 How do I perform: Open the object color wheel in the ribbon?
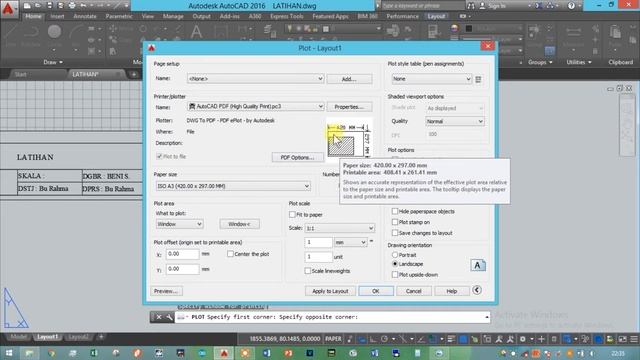455,28
